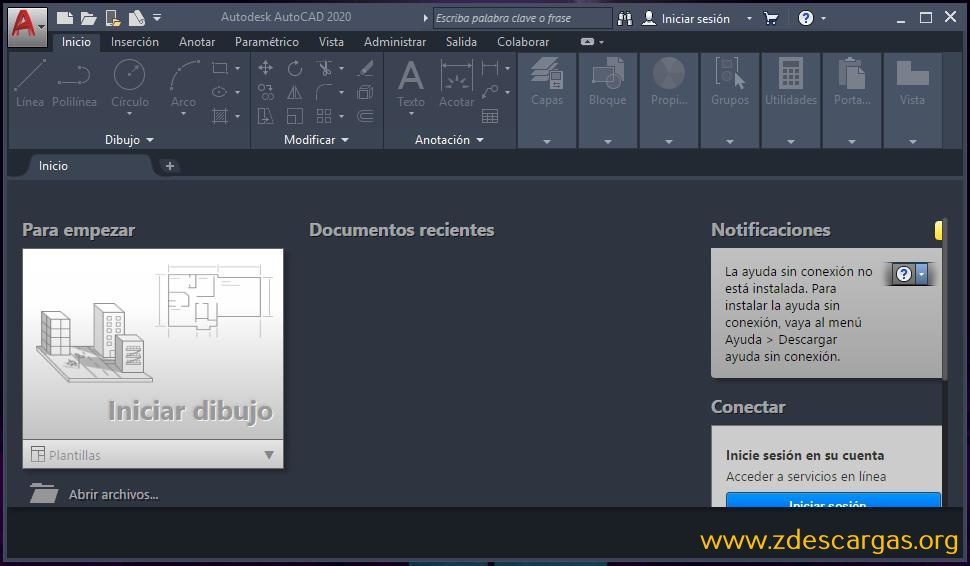Select the Ellipse tool icon
This screenshot has height=566, width=970.
point(220,92)
